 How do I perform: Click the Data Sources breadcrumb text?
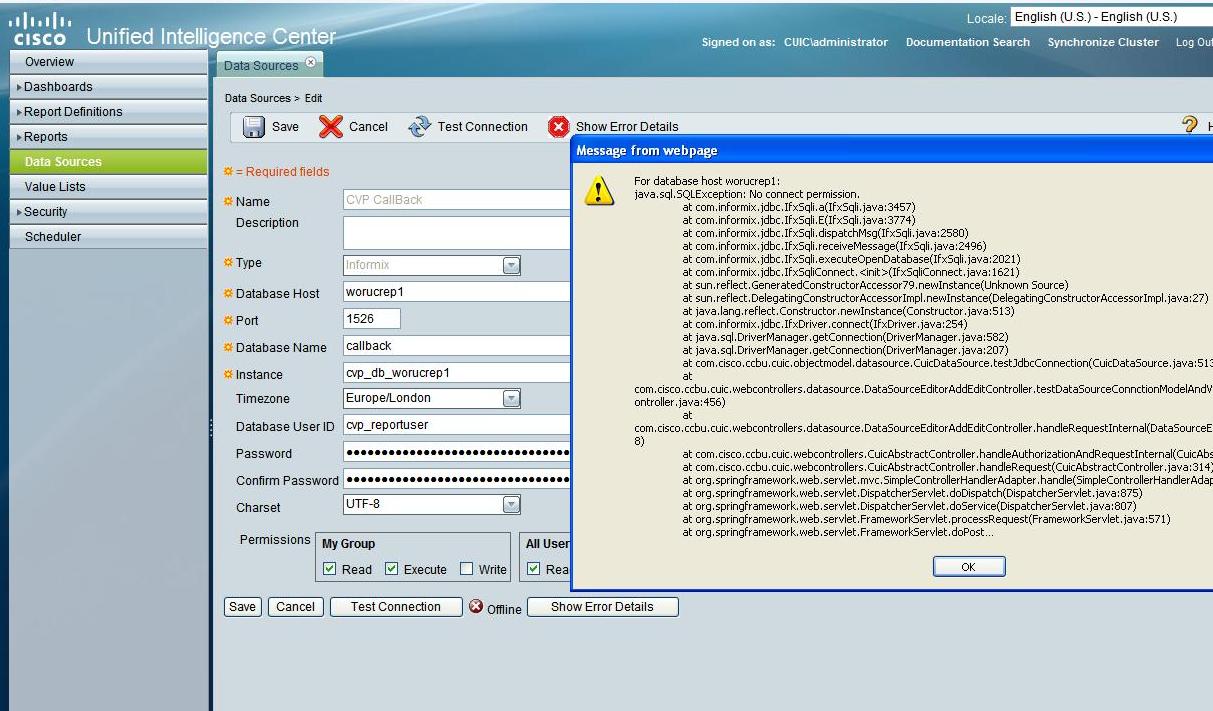(256, 98)
